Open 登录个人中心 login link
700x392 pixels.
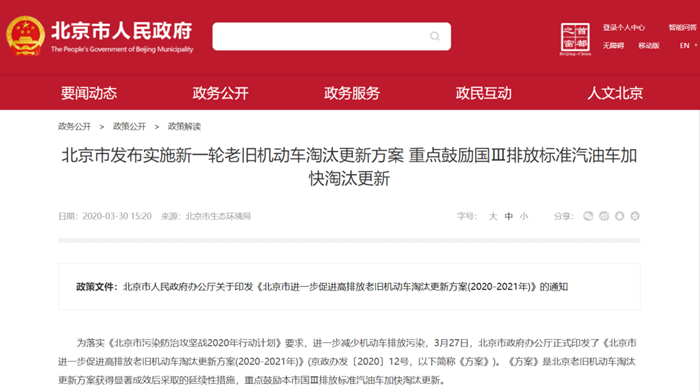point(624,28)
